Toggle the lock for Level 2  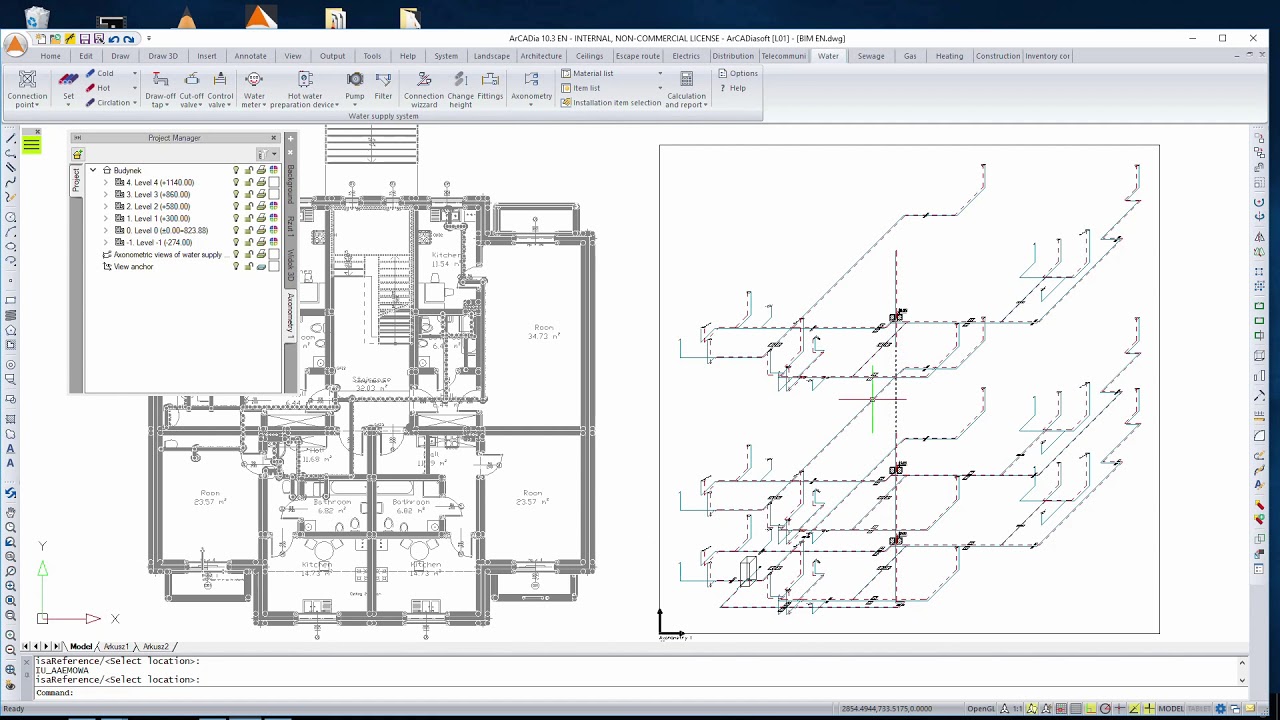[249, 207]
